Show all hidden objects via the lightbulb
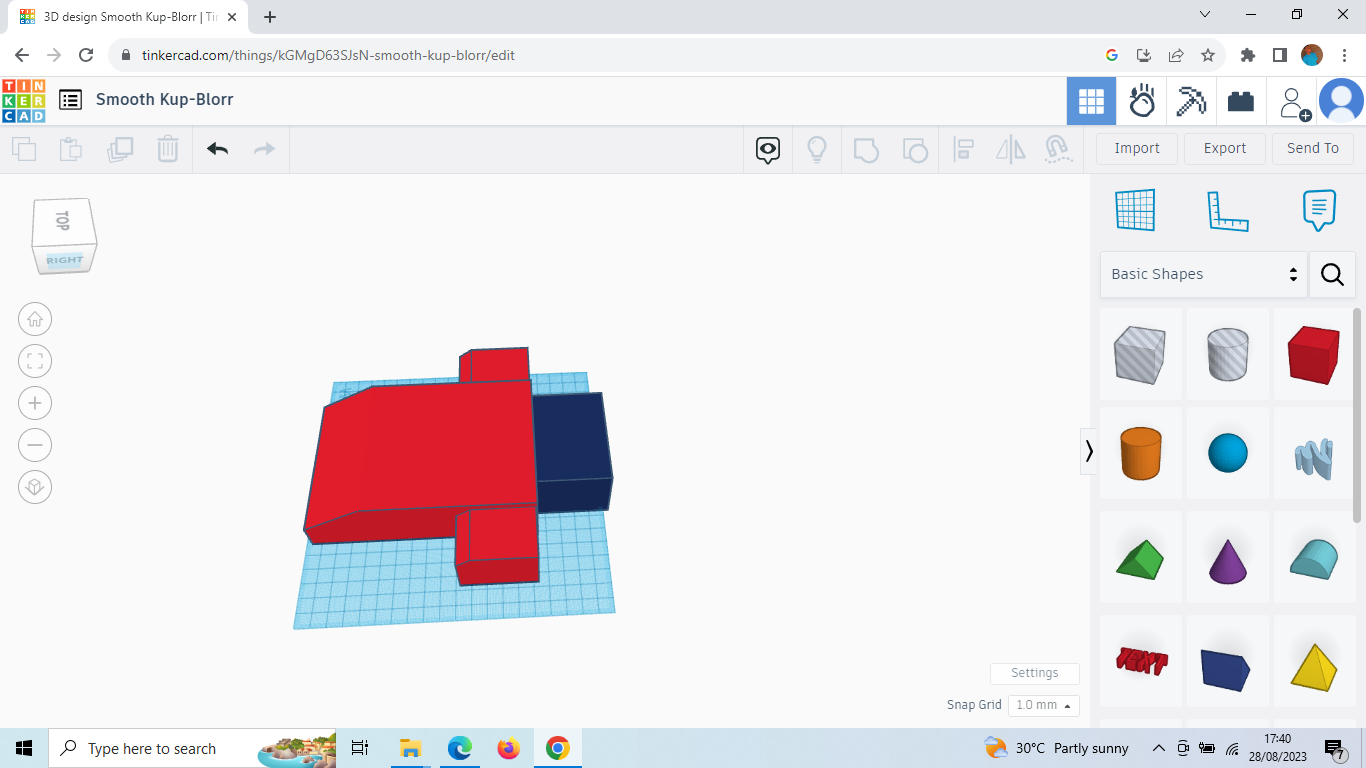This screenshot has height=768, width=1366. coord(817,148)
